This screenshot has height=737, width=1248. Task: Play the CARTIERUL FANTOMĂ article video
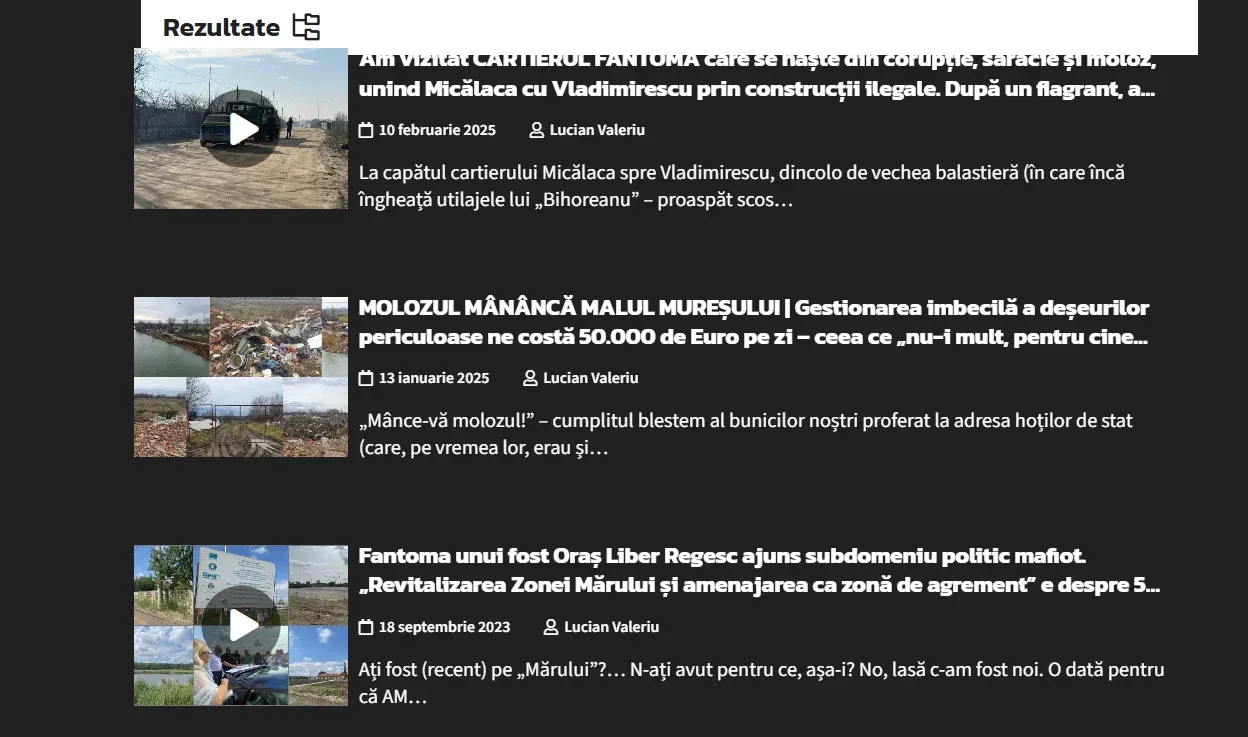pos(241,129)
